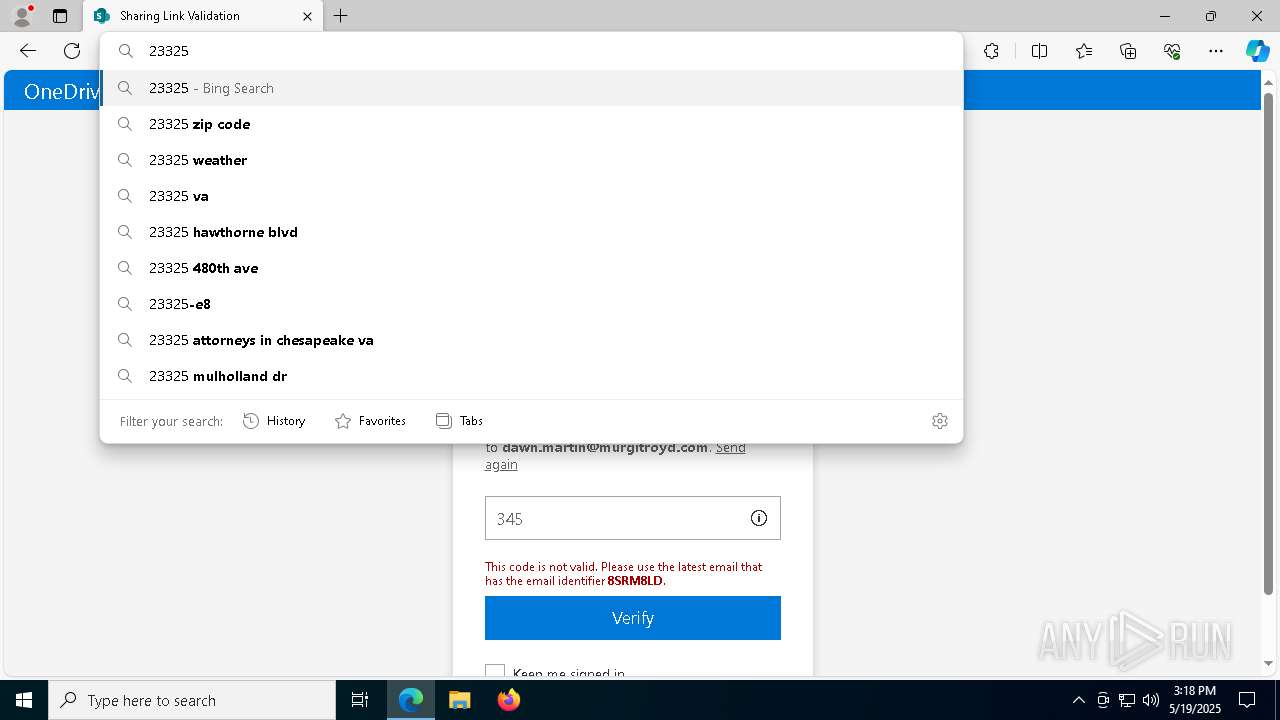1280x720 pixels.
Task: Click the verification code input field
Action: (632, 518)
